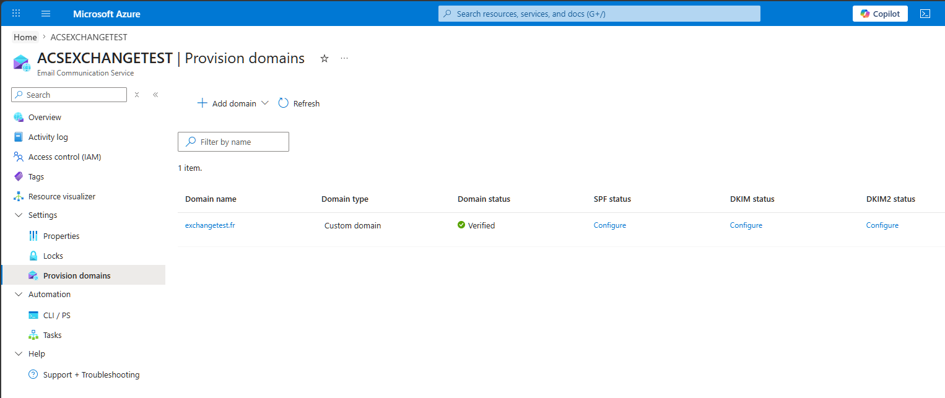Image resolution: width=945 pixels, height=398 pixels.
Task: Favorite this page with the star icon
Action: pyautogui.click(x=324, y=58)
